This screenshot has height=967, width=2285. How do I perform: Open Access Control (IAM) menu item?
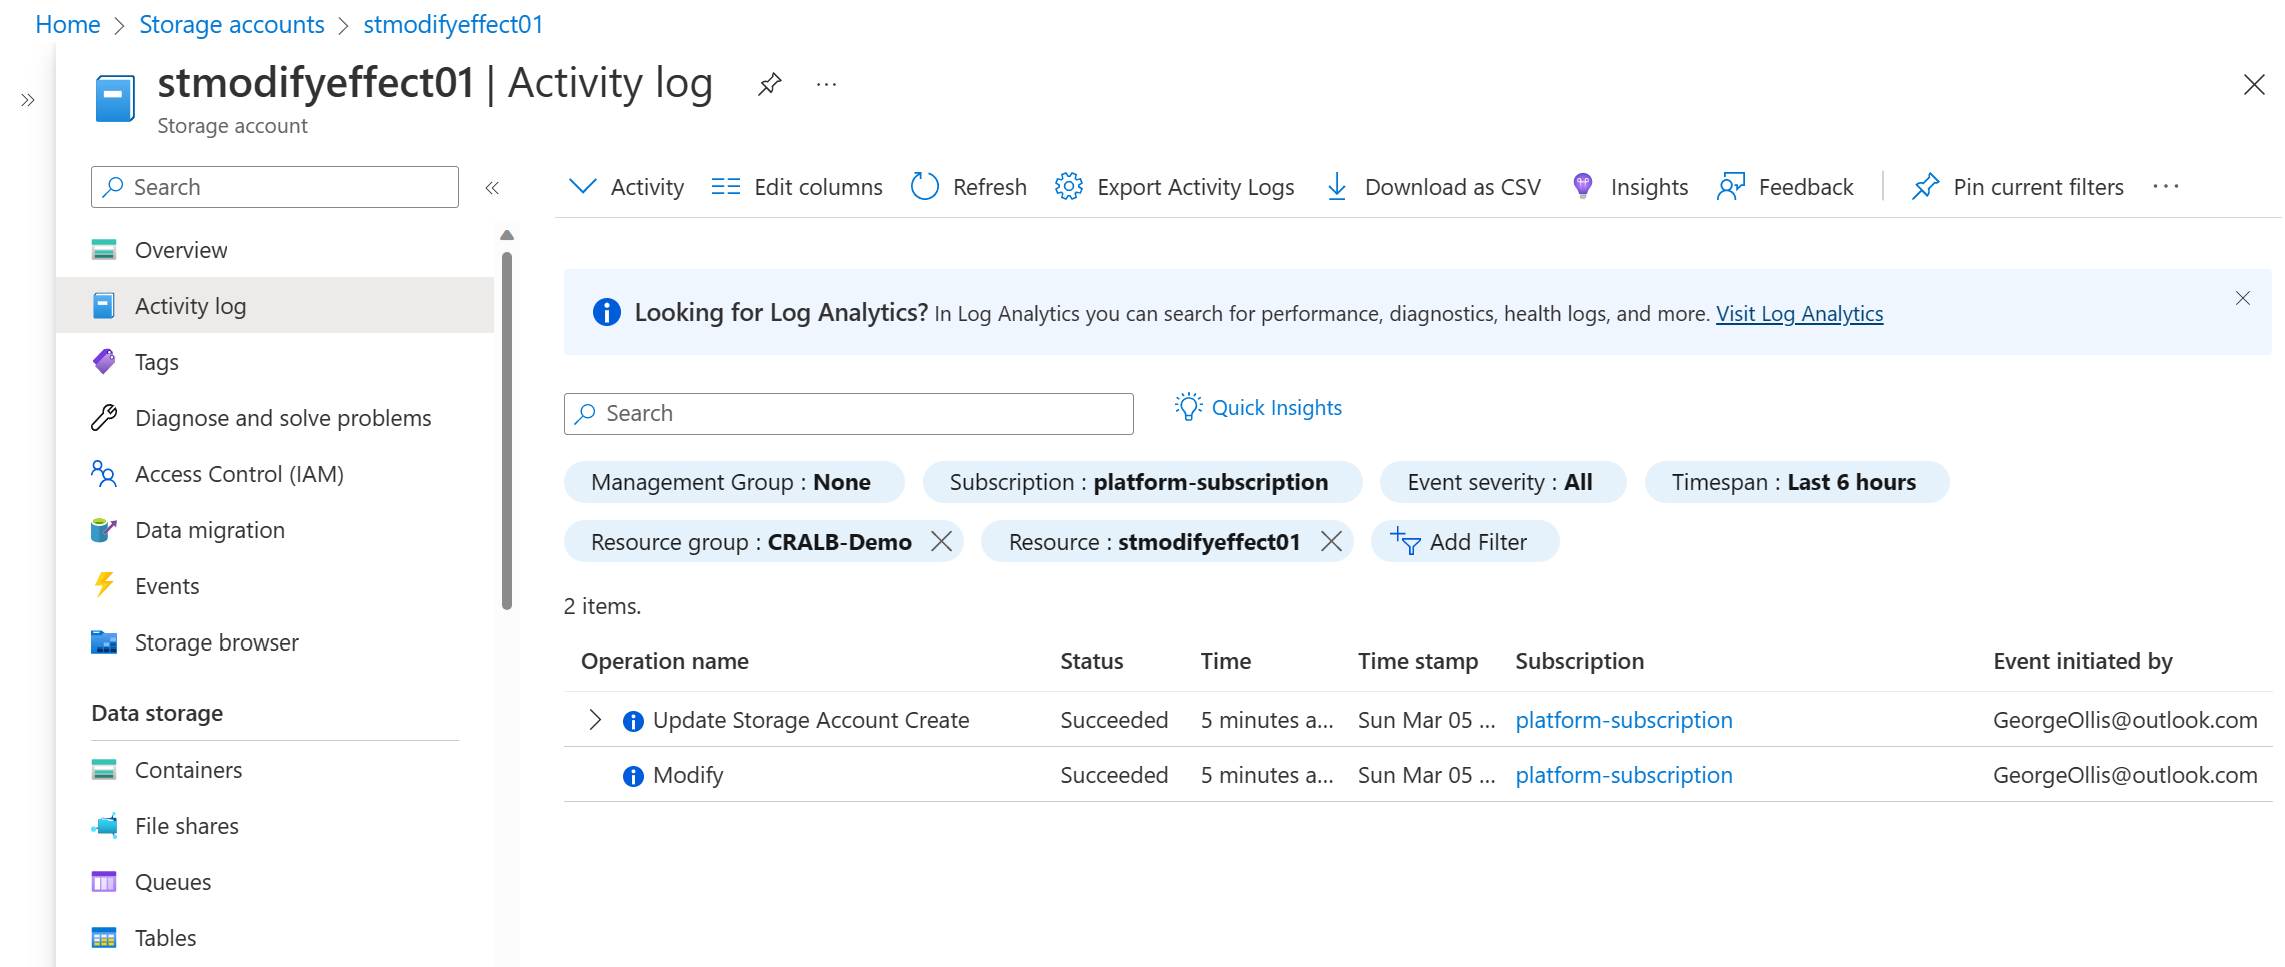(239, 474)
